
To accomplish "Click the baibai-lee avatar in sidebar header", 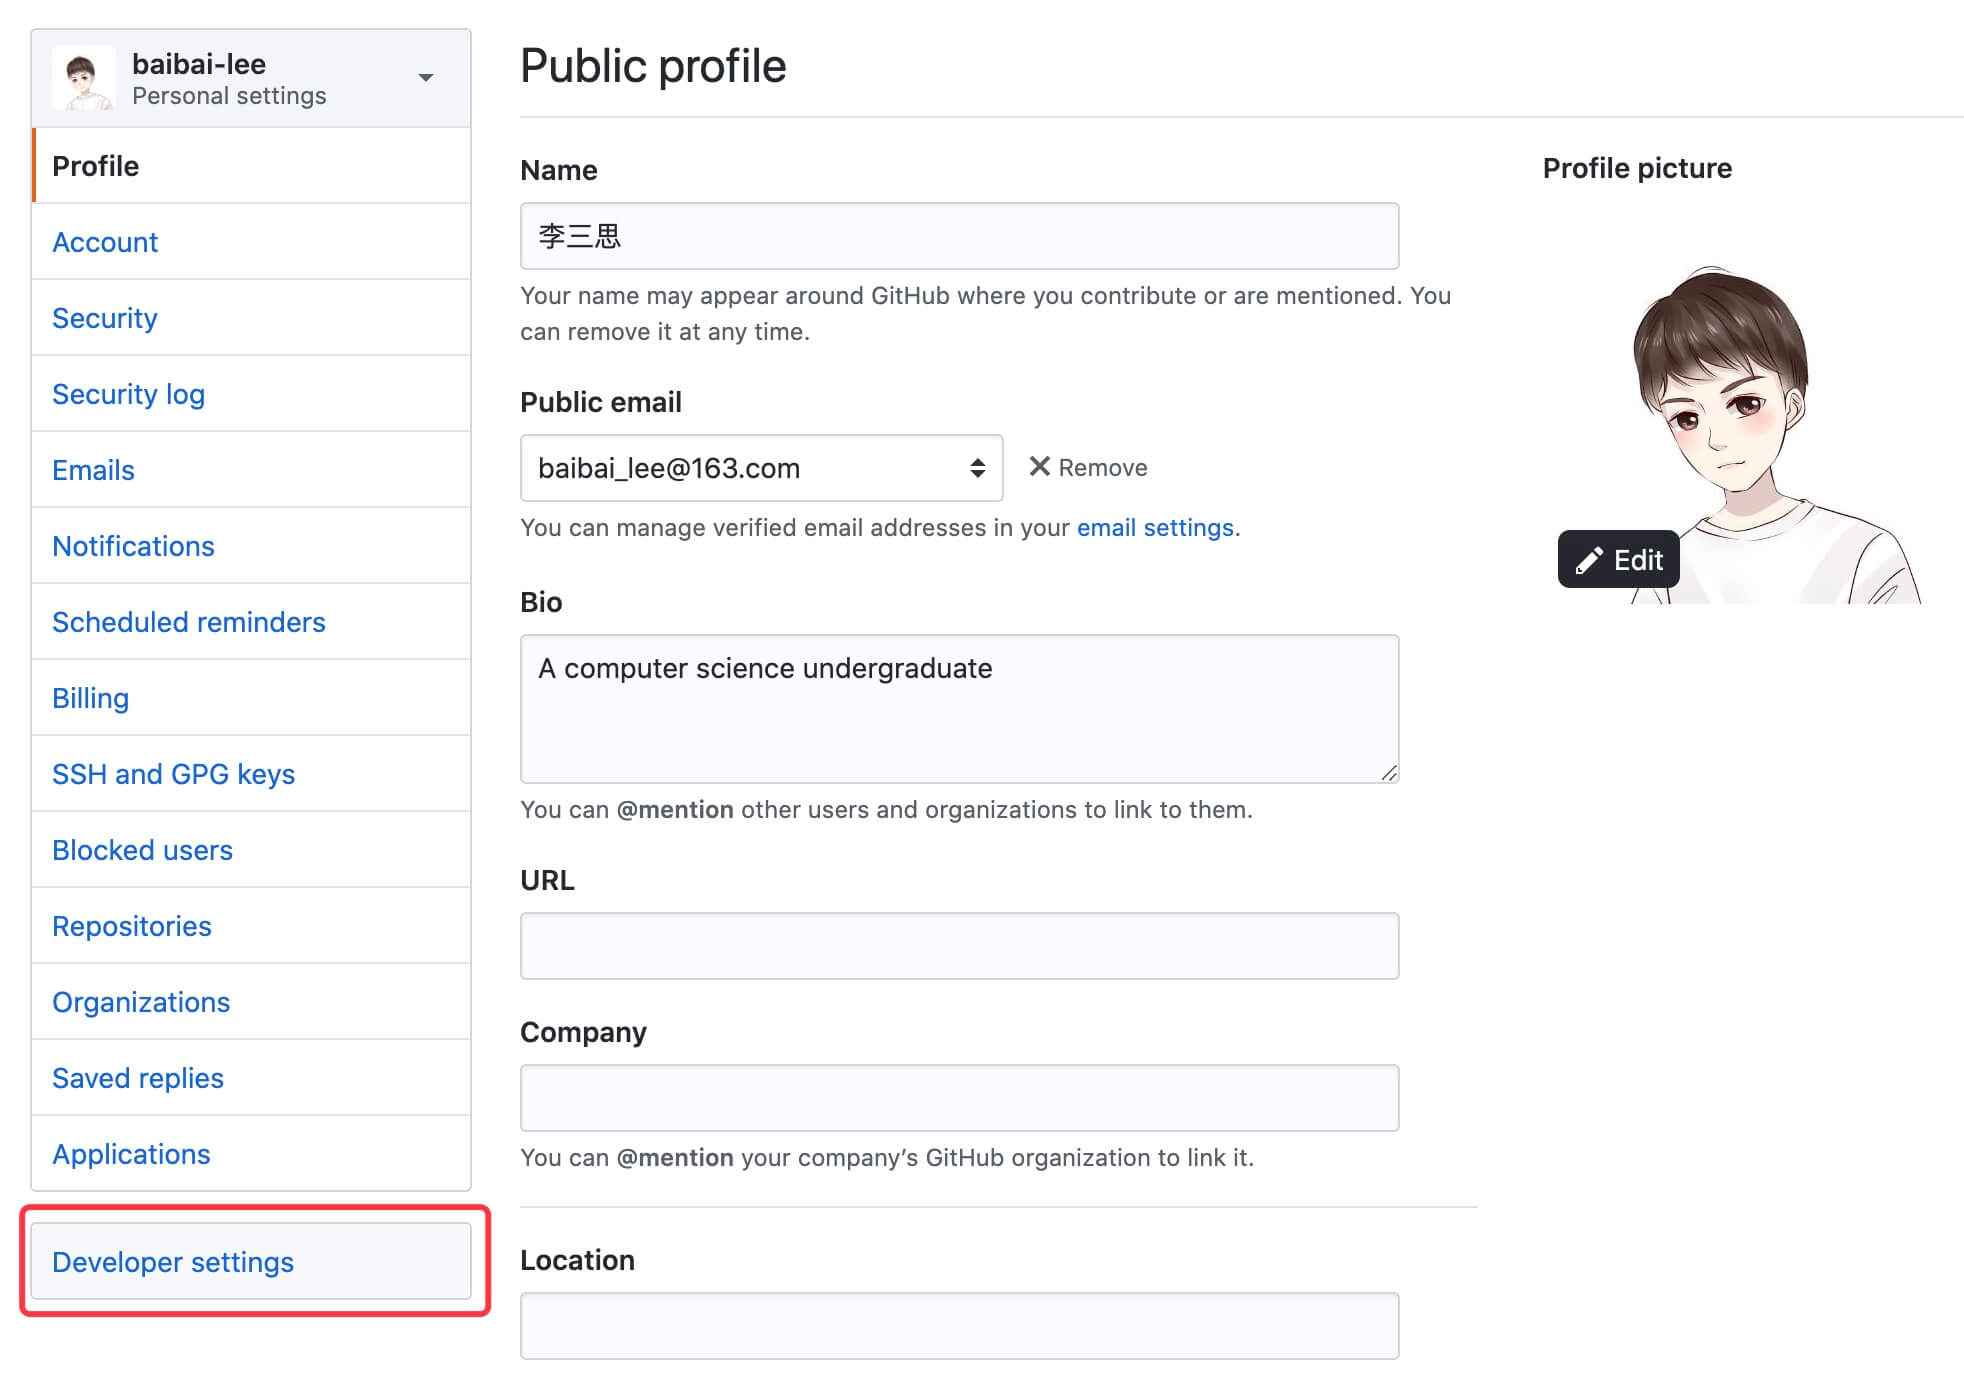I will [83, 78].
